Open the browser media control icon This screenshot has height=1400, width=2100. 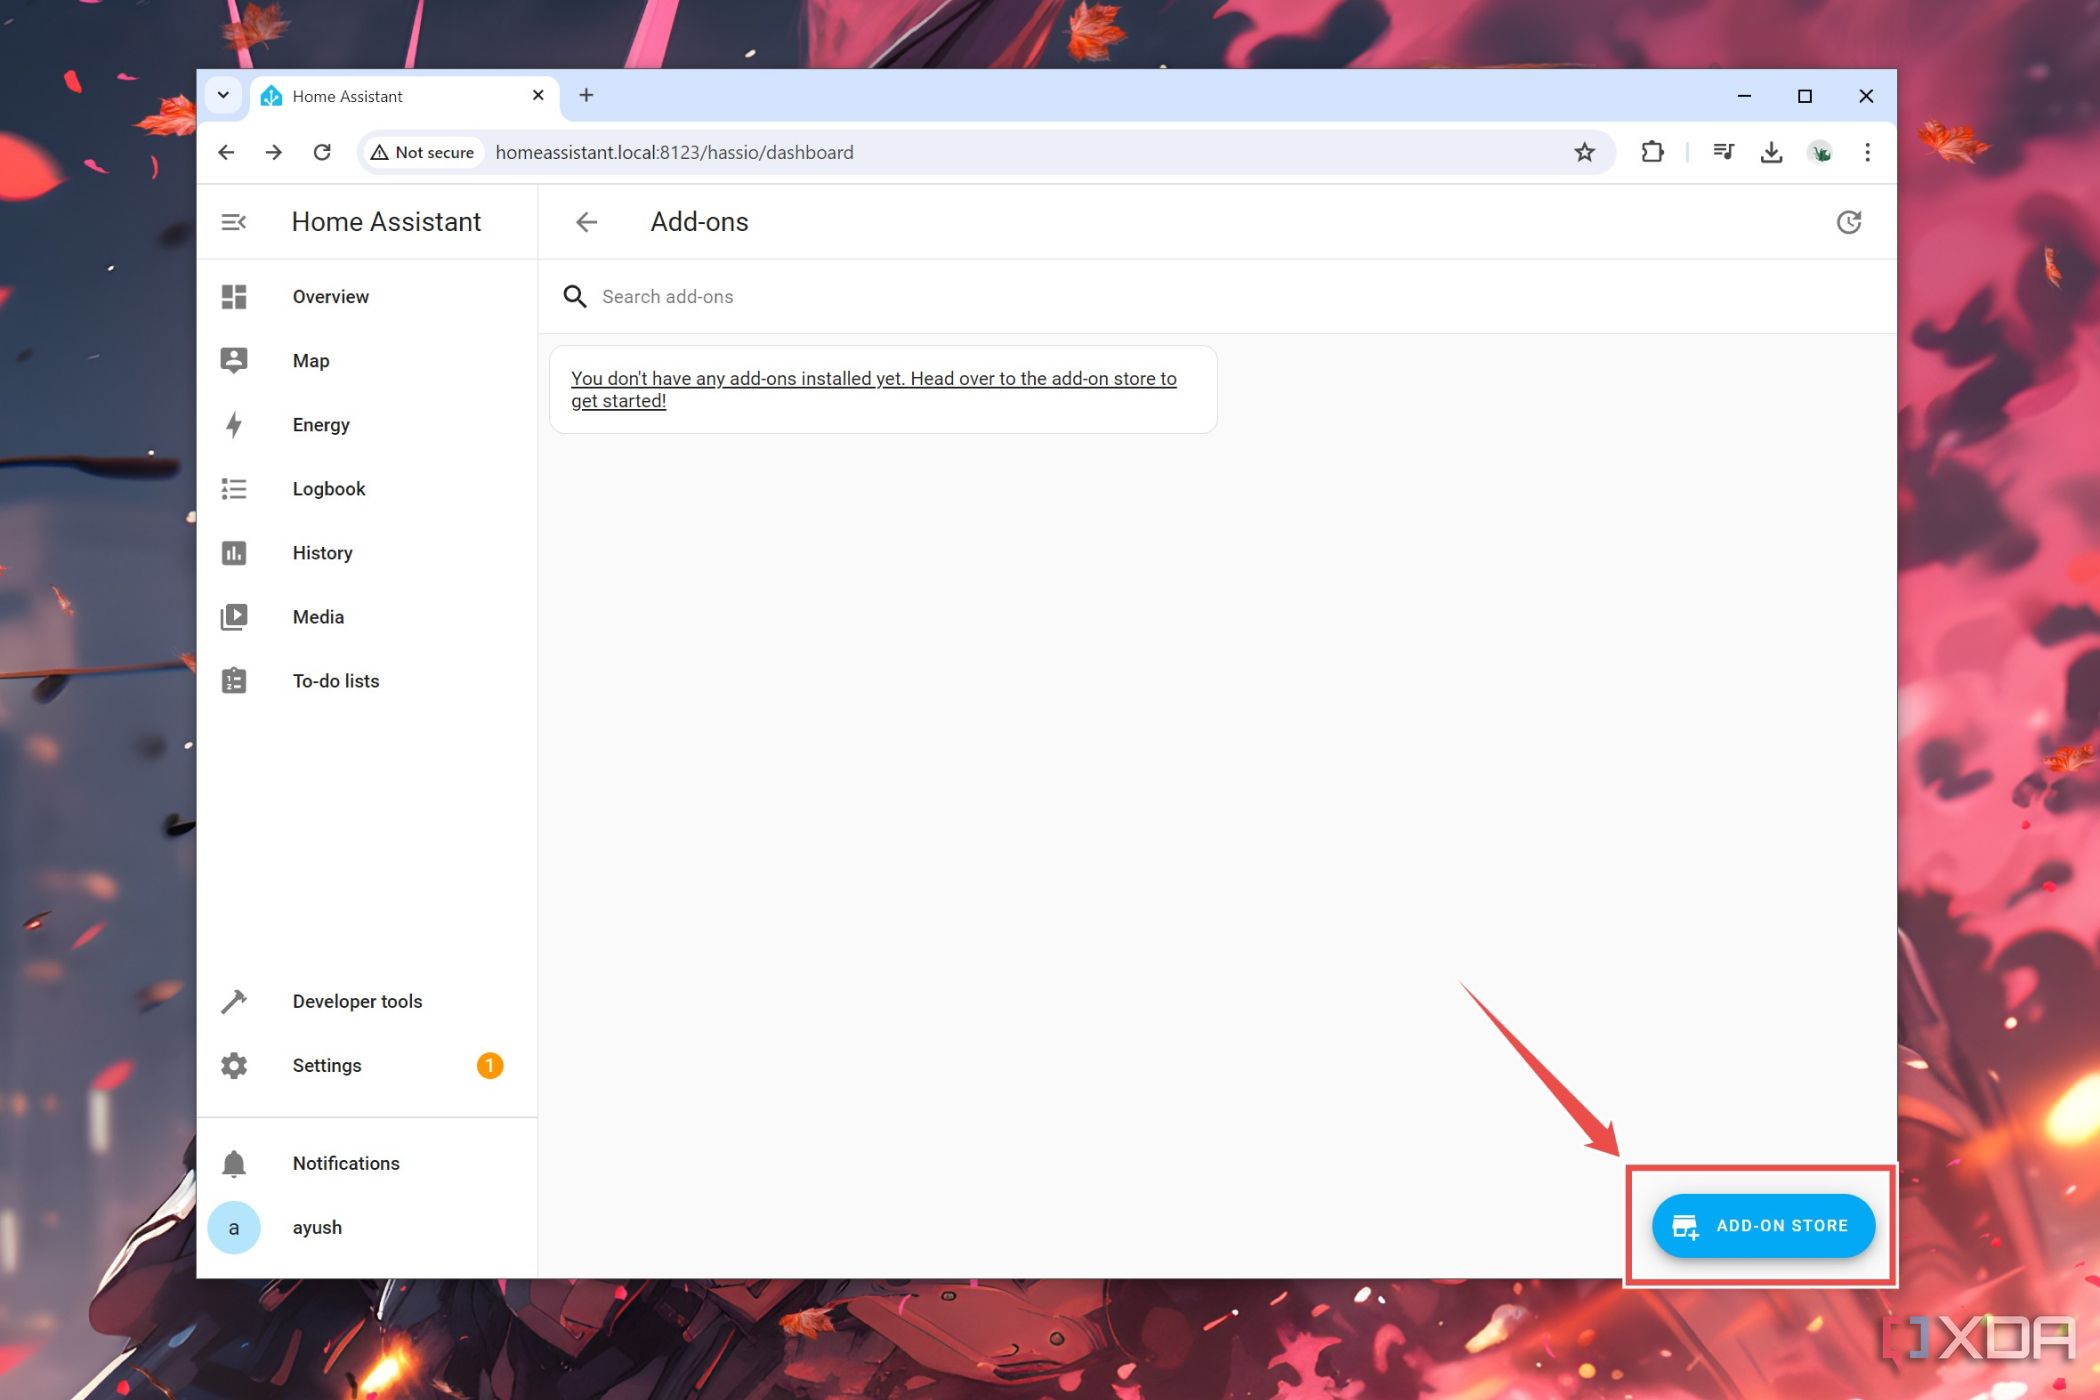pyautogui.click(x=1723, y=152)
